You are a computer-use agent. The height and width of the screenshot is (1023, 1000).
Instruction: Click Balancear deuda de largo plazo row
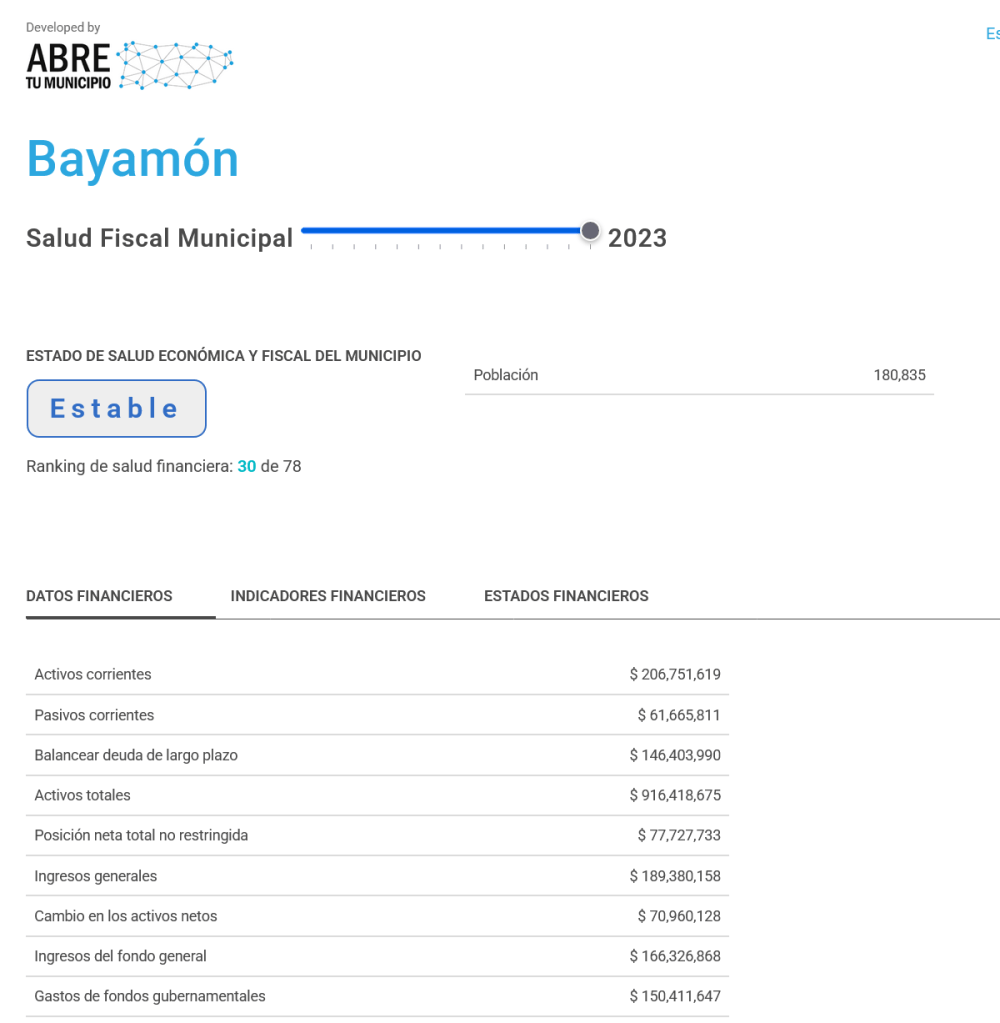pos(377,755)
